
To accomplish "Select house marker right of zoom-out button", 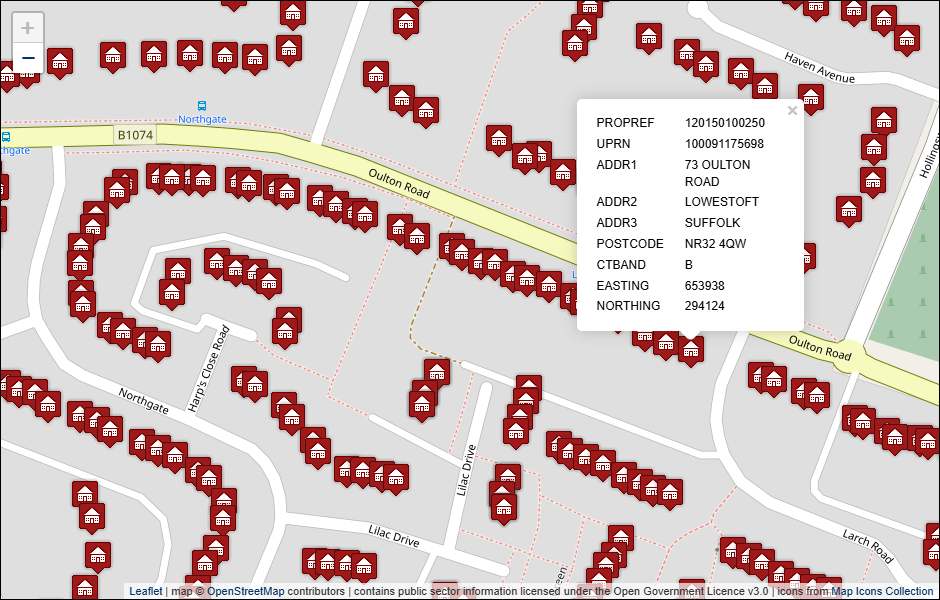I will coord(60,62).
